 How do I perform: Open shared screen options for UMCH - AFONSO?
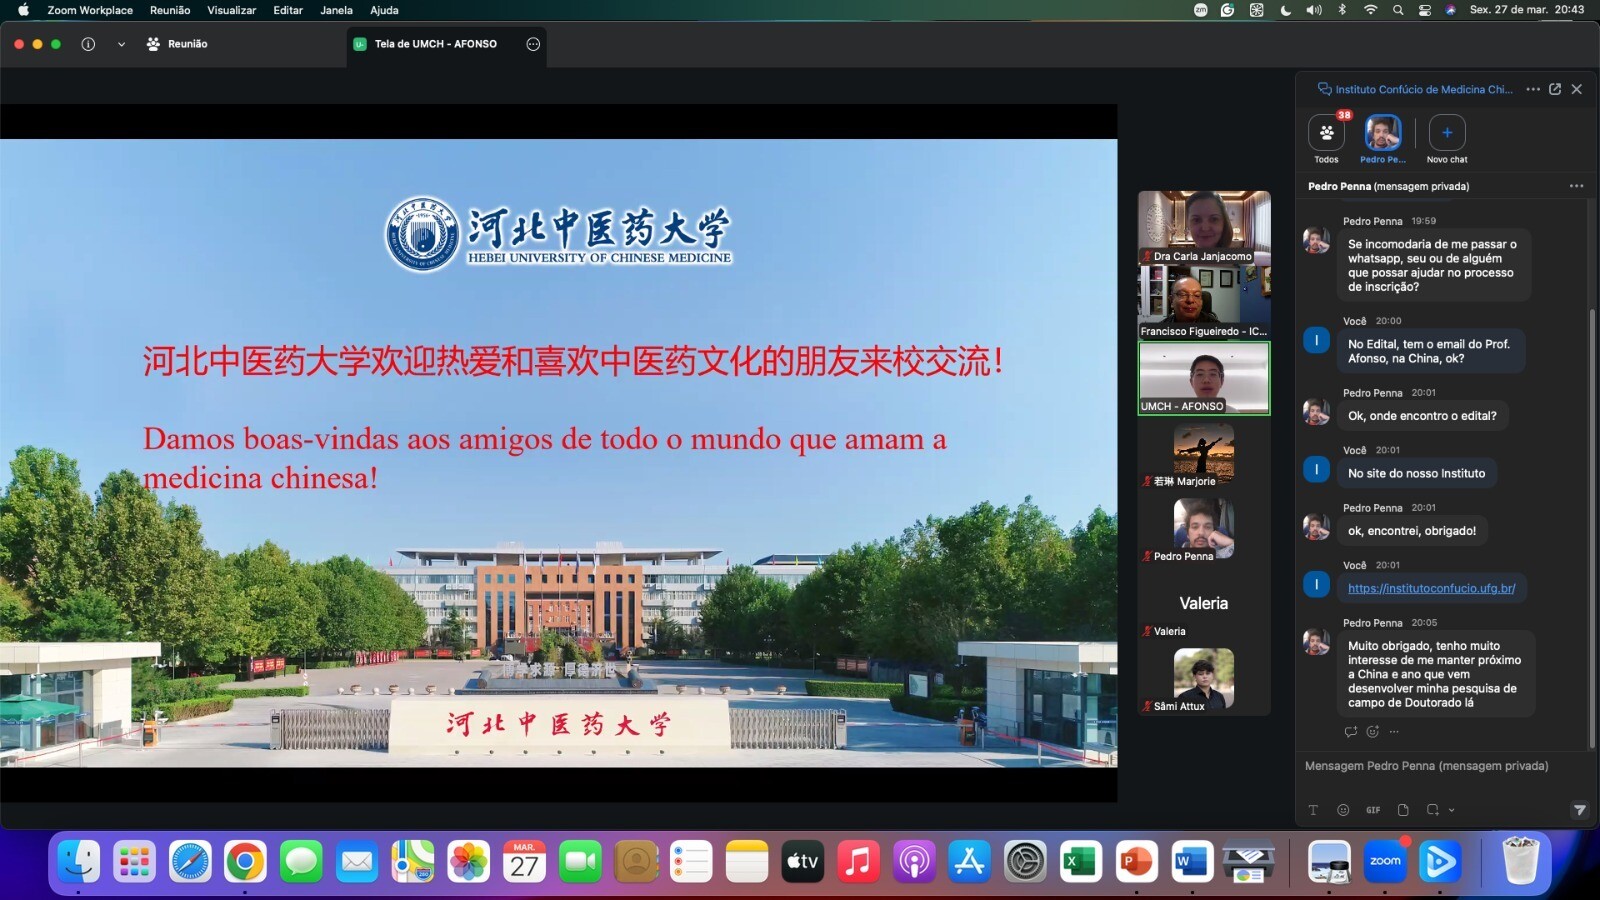(533, 44)
